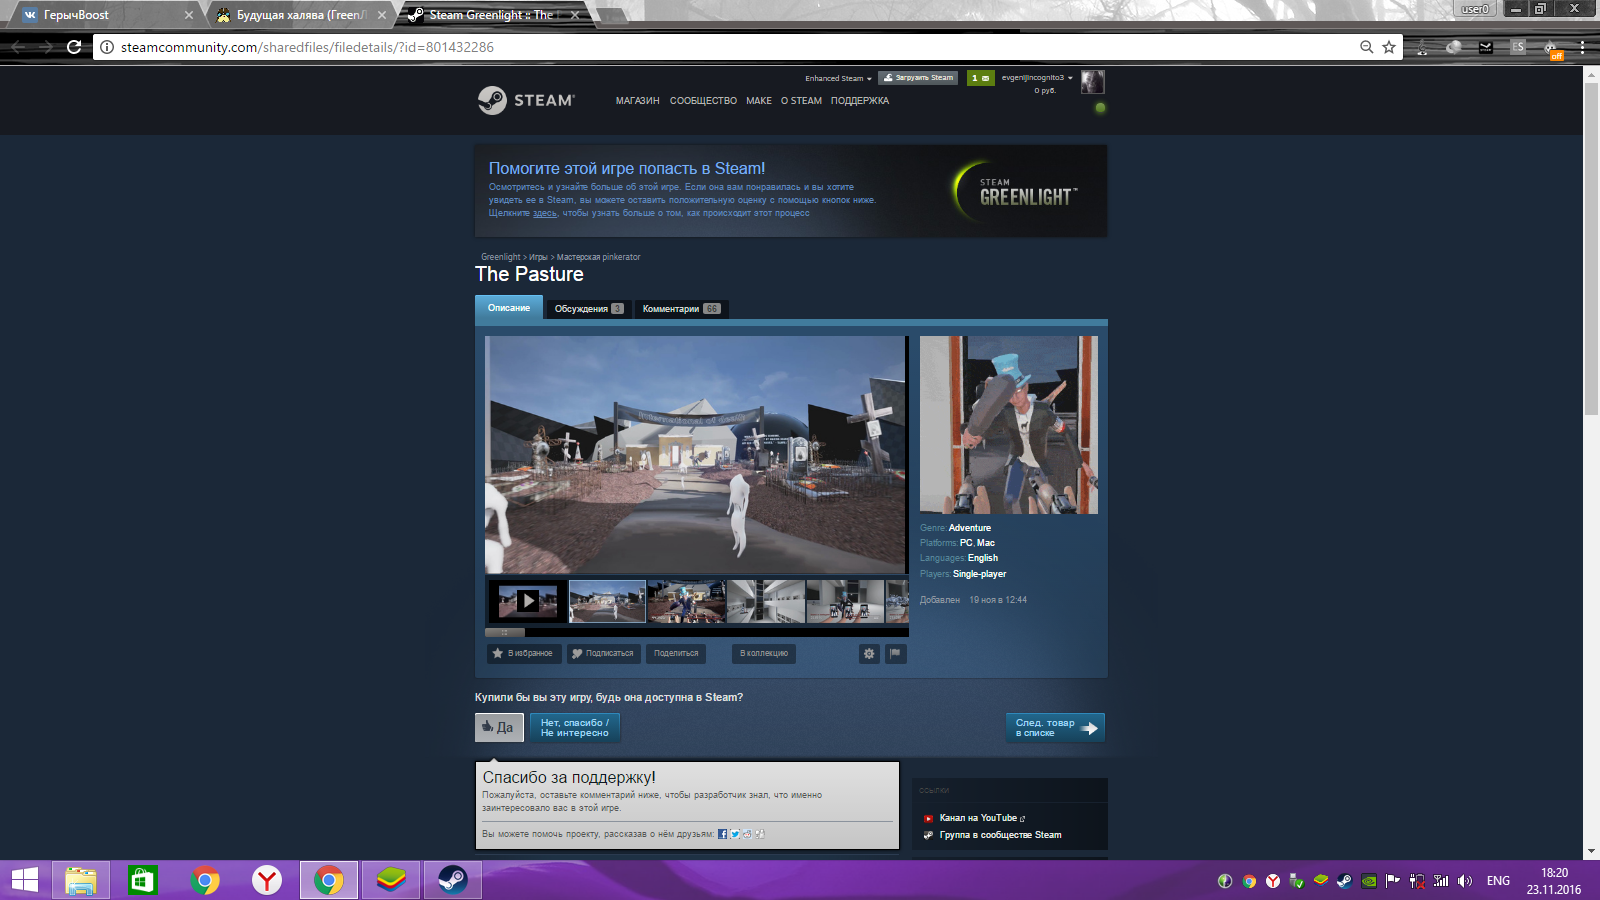Vote Нет, спасибо / Не интересно
The height and width of the screenshot is (900, 1600).
[x=575, y=727]
